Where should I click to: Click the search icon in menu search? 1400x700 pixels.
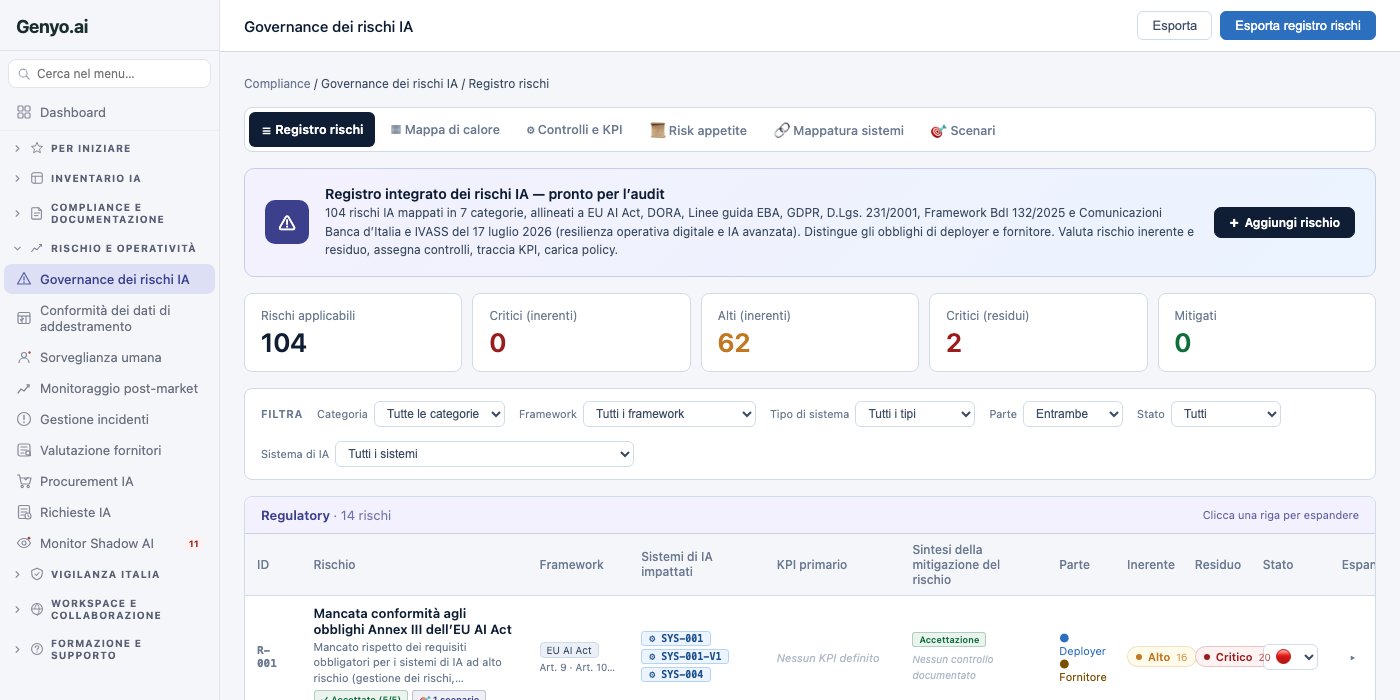pyautogui.click(x=24, y=74)
